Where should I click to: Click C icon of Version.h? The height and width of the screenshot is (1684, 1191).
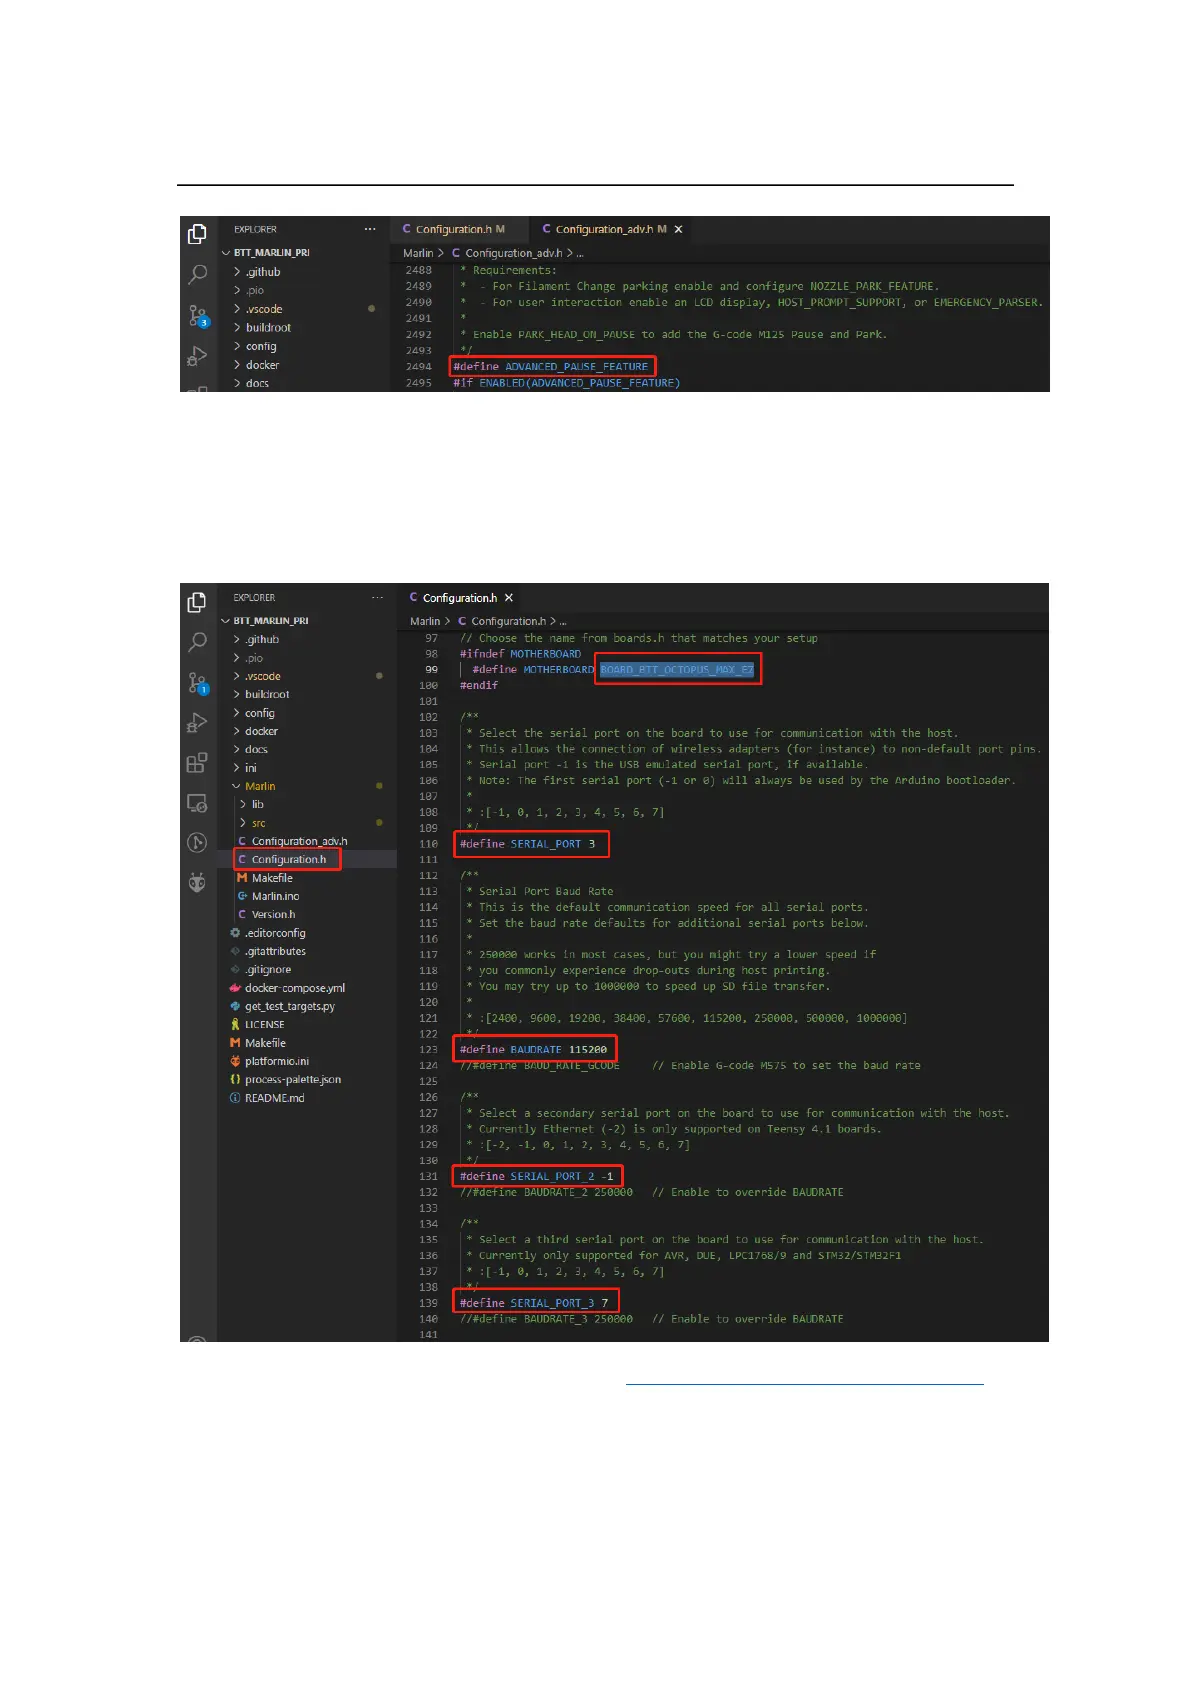click(242, 914)
